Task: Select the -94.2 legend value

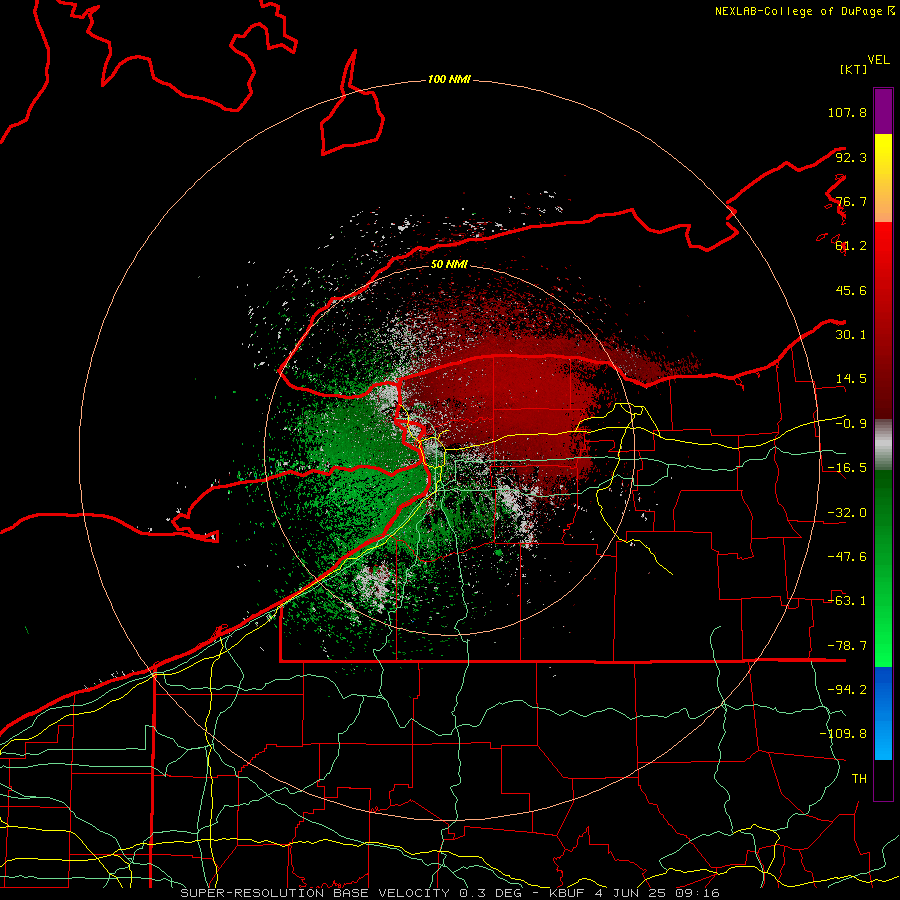Action: pos(847,690)
